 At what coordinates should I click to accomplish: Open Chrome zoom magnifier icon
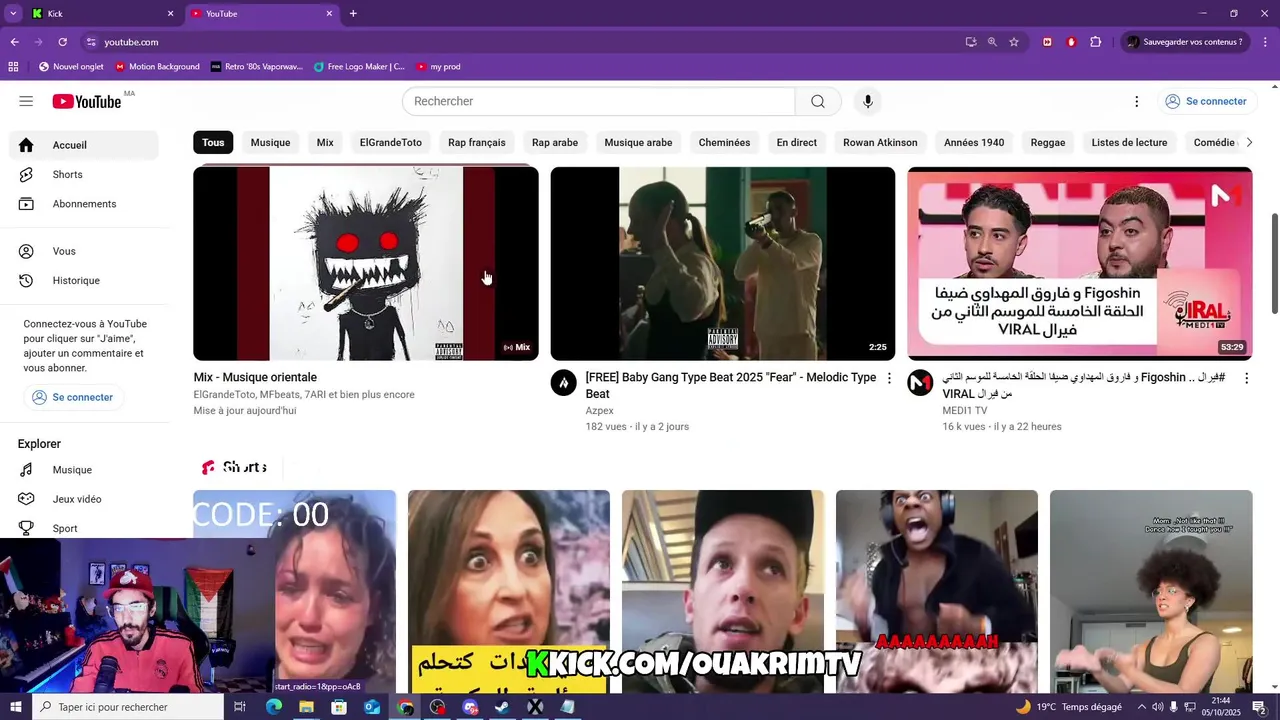coord(992,42)
